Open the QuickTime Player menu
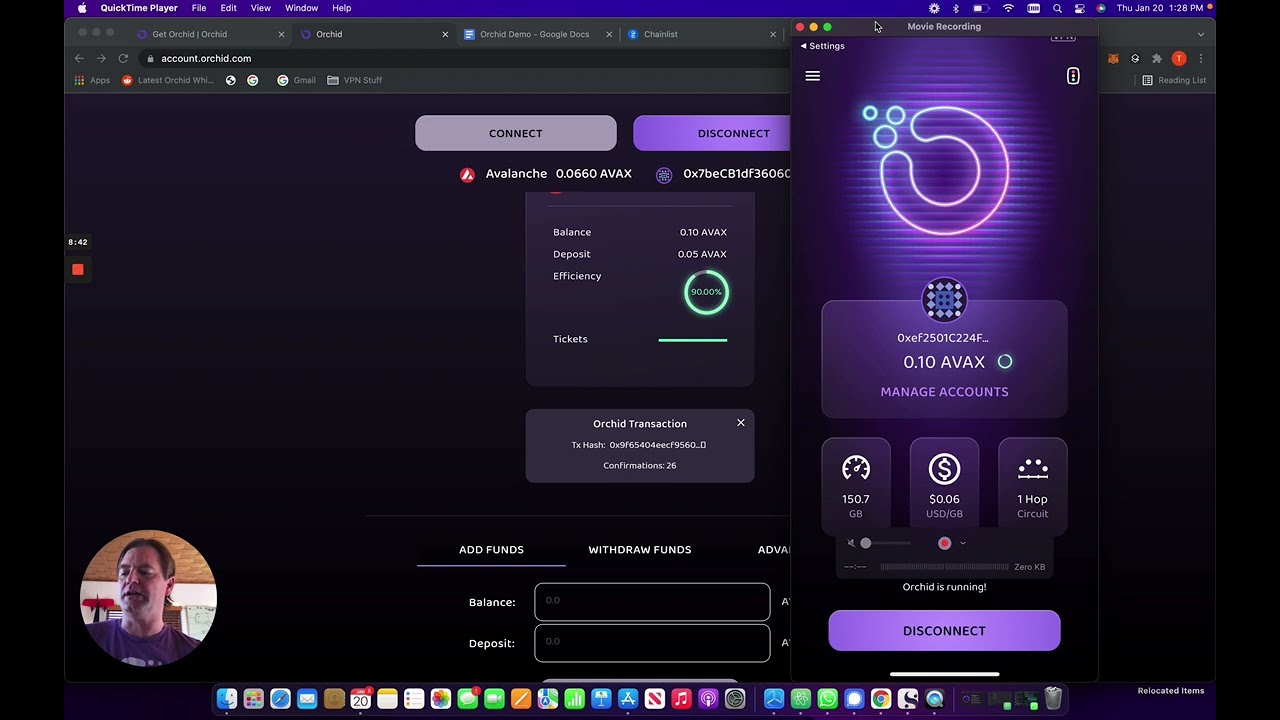Viewport: 1280px width, 720px height. (139, 8)
